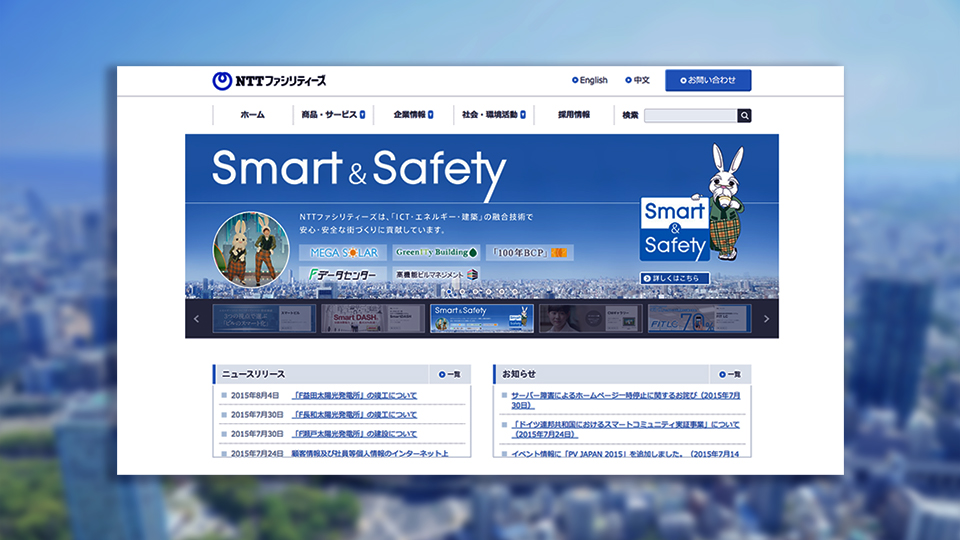Click the 詳しくはこちら button
Viewport: 960px width, 540px height.
point(675,278)
